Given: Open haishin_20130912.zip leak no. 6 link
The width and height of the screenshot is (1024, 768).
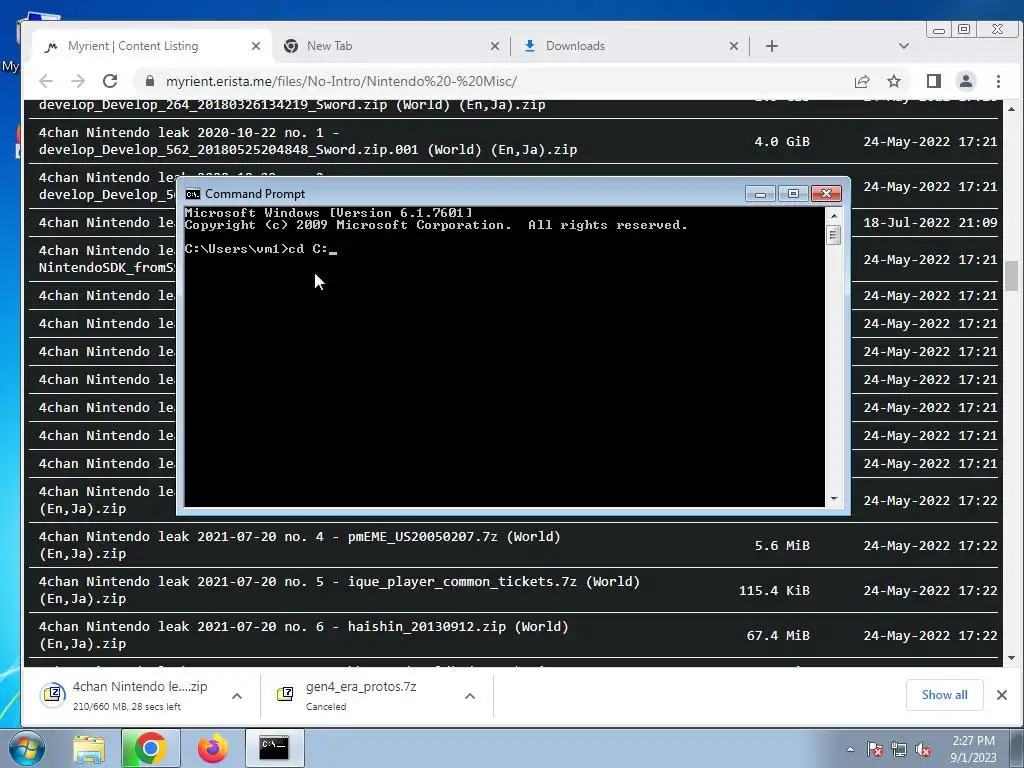Looking at the screenshot, I should 303,635.
